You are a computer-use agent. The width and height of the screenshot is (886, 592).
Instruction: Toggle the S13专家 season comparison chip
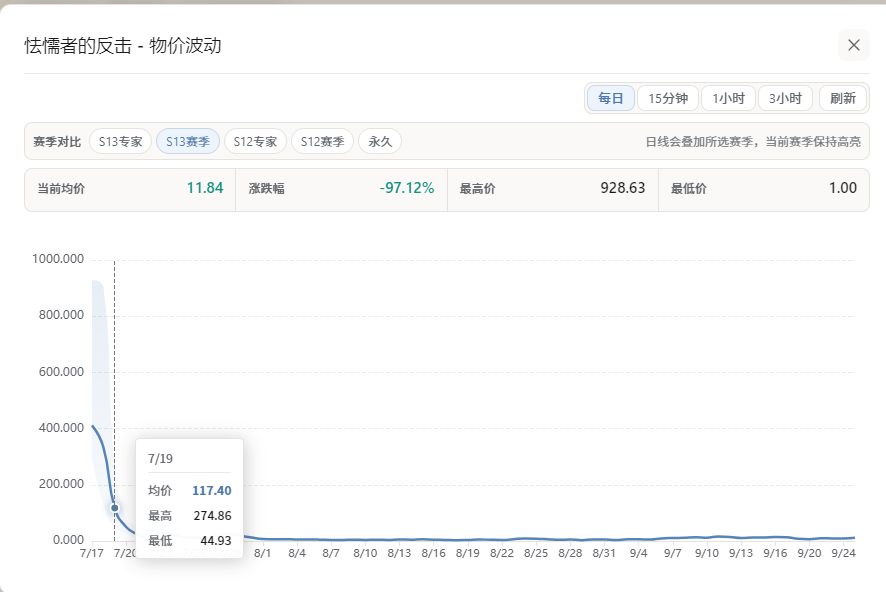click(120, 141)
